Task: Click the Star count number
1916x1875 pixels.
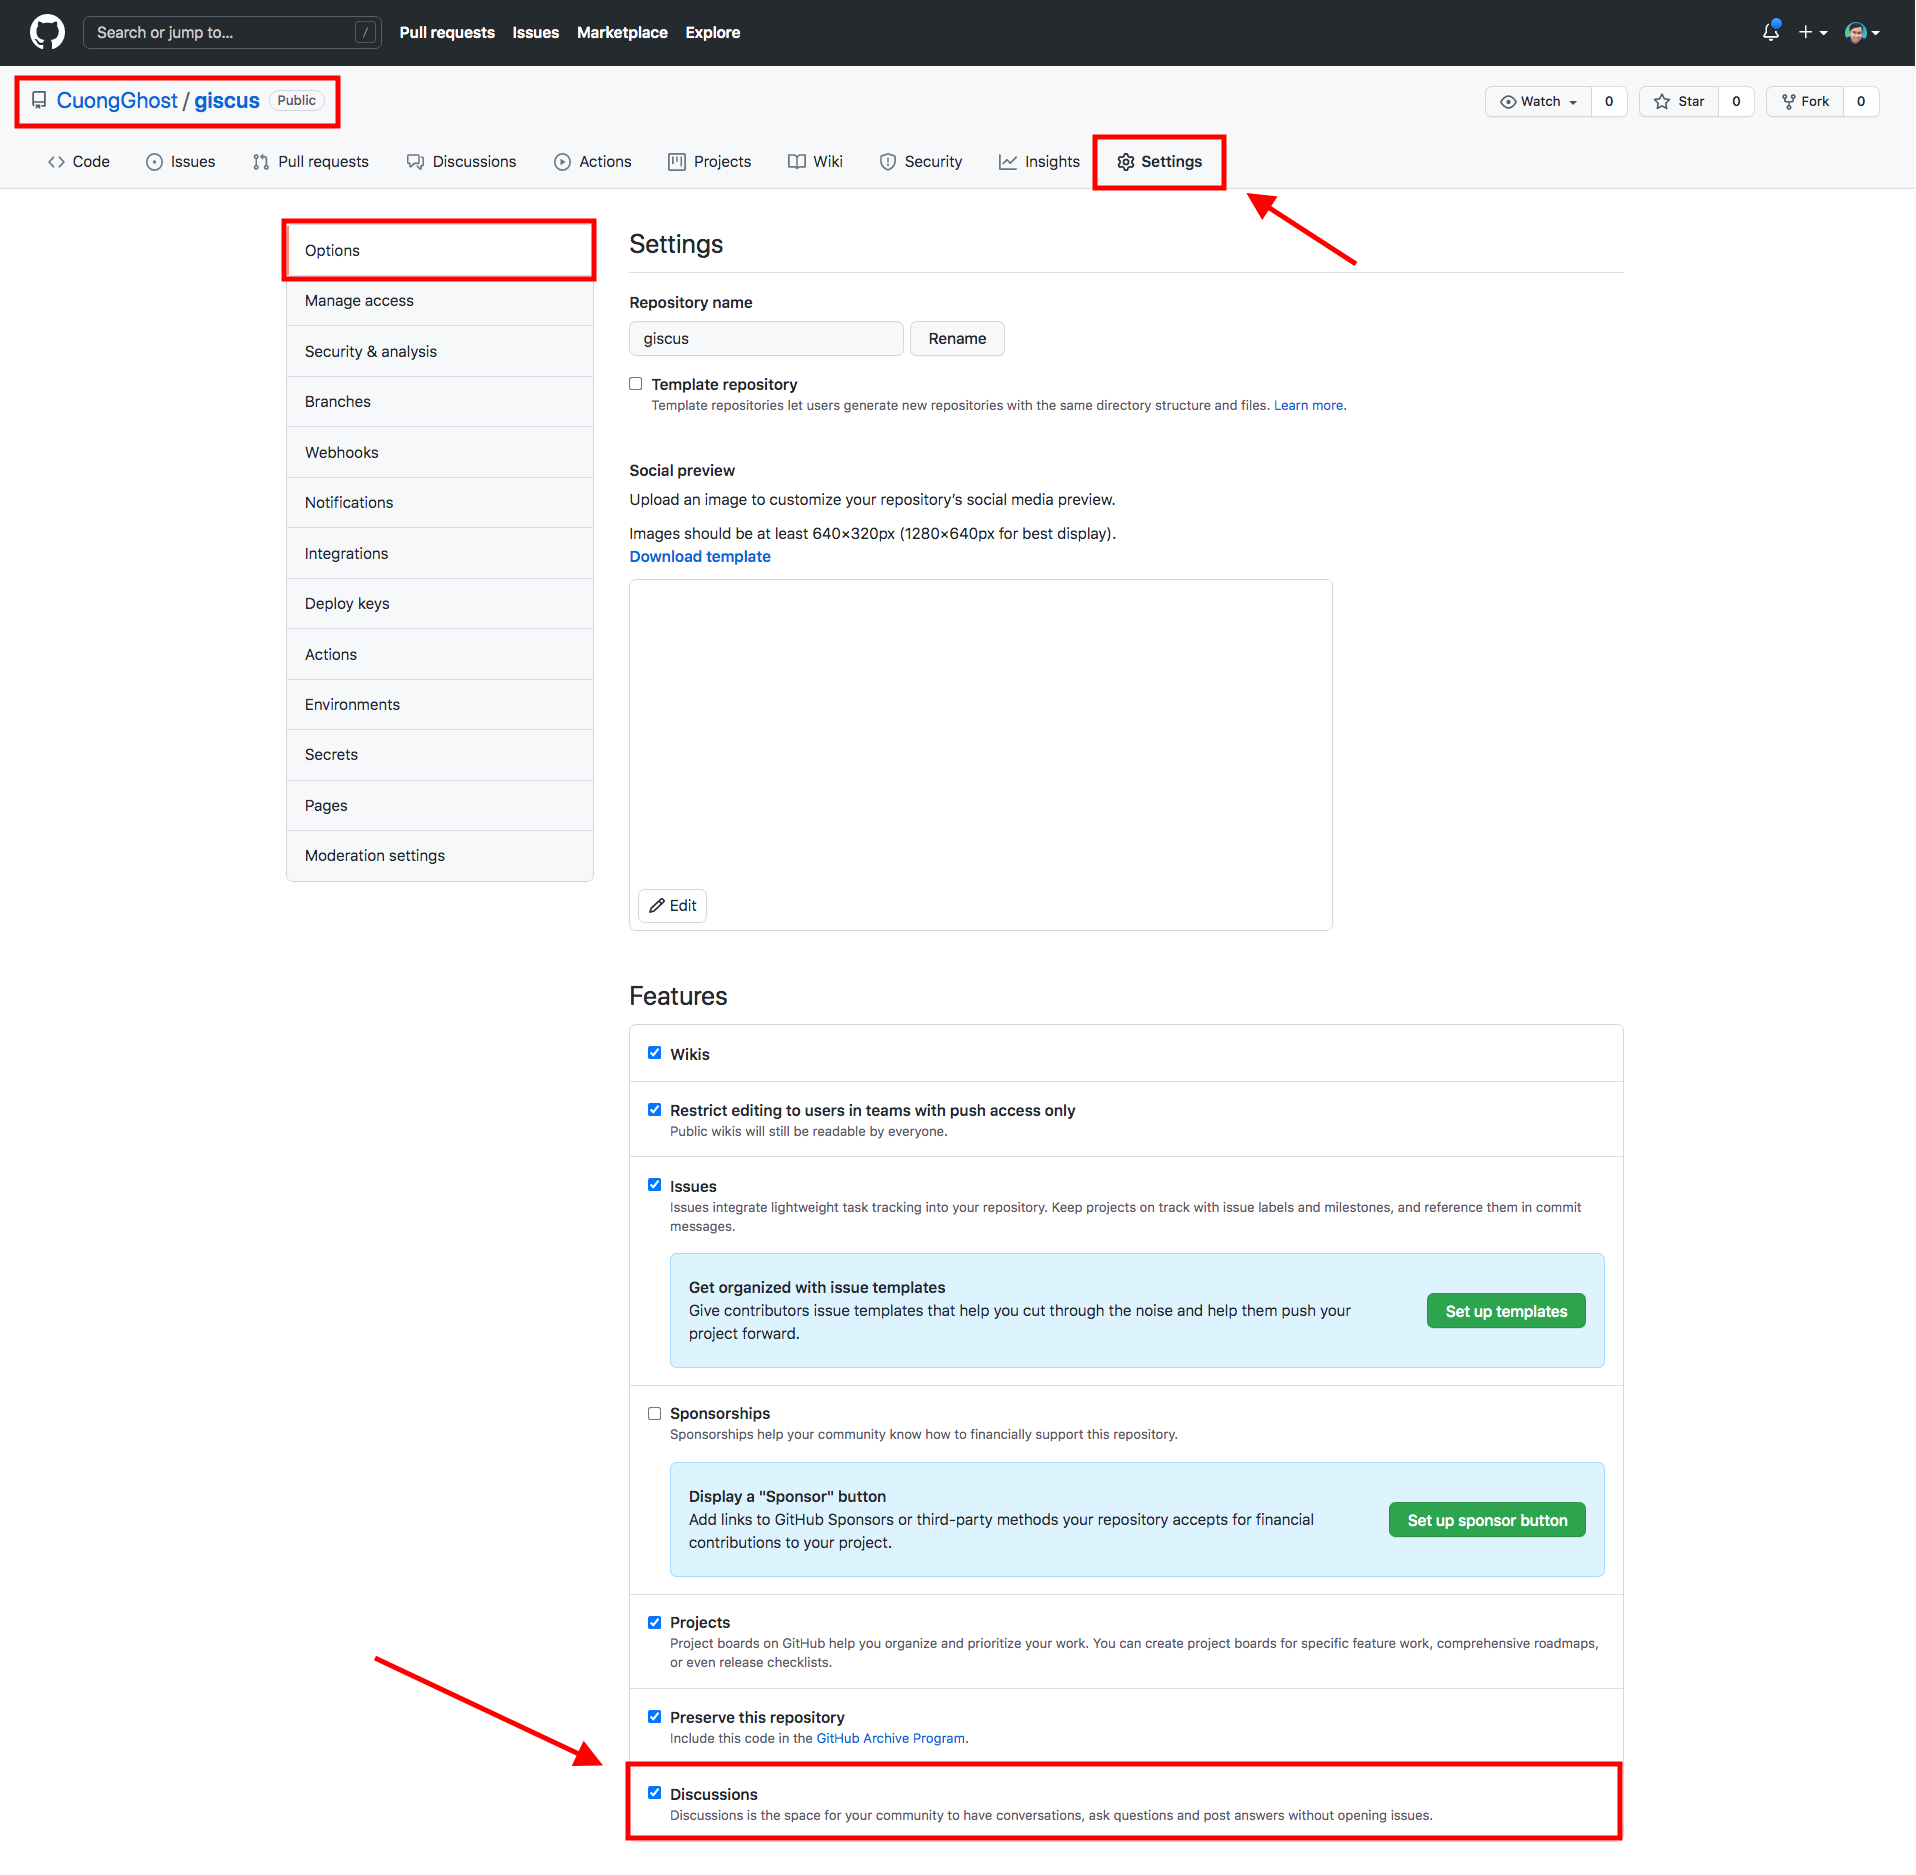Action: tap(1736, 101)
